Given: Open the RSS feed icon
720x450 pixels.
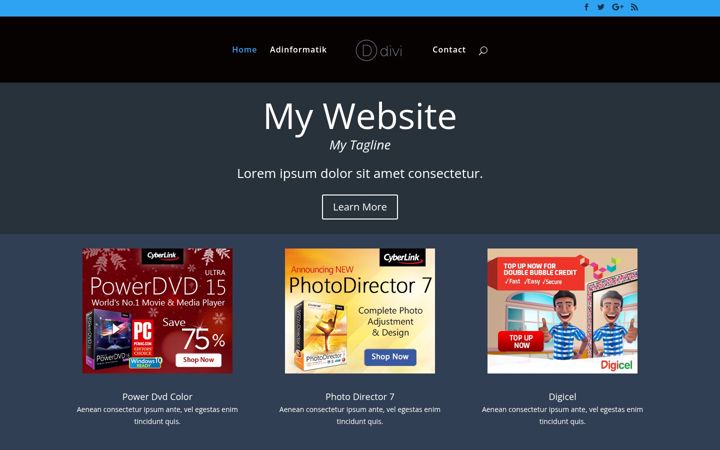Looking at the screenshot, I should [x=634, y=7].
